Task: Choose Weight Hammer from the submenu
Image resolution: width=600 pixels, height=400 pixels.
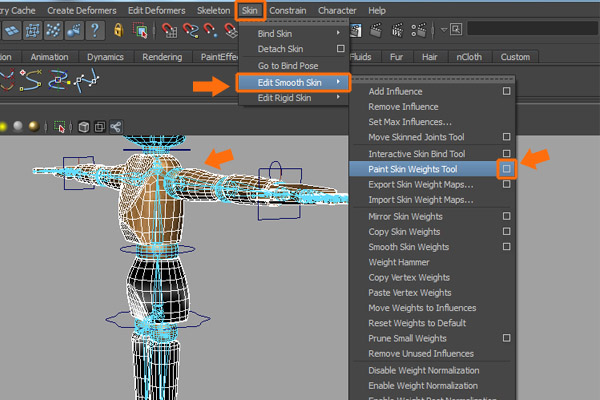Action: 399,263
